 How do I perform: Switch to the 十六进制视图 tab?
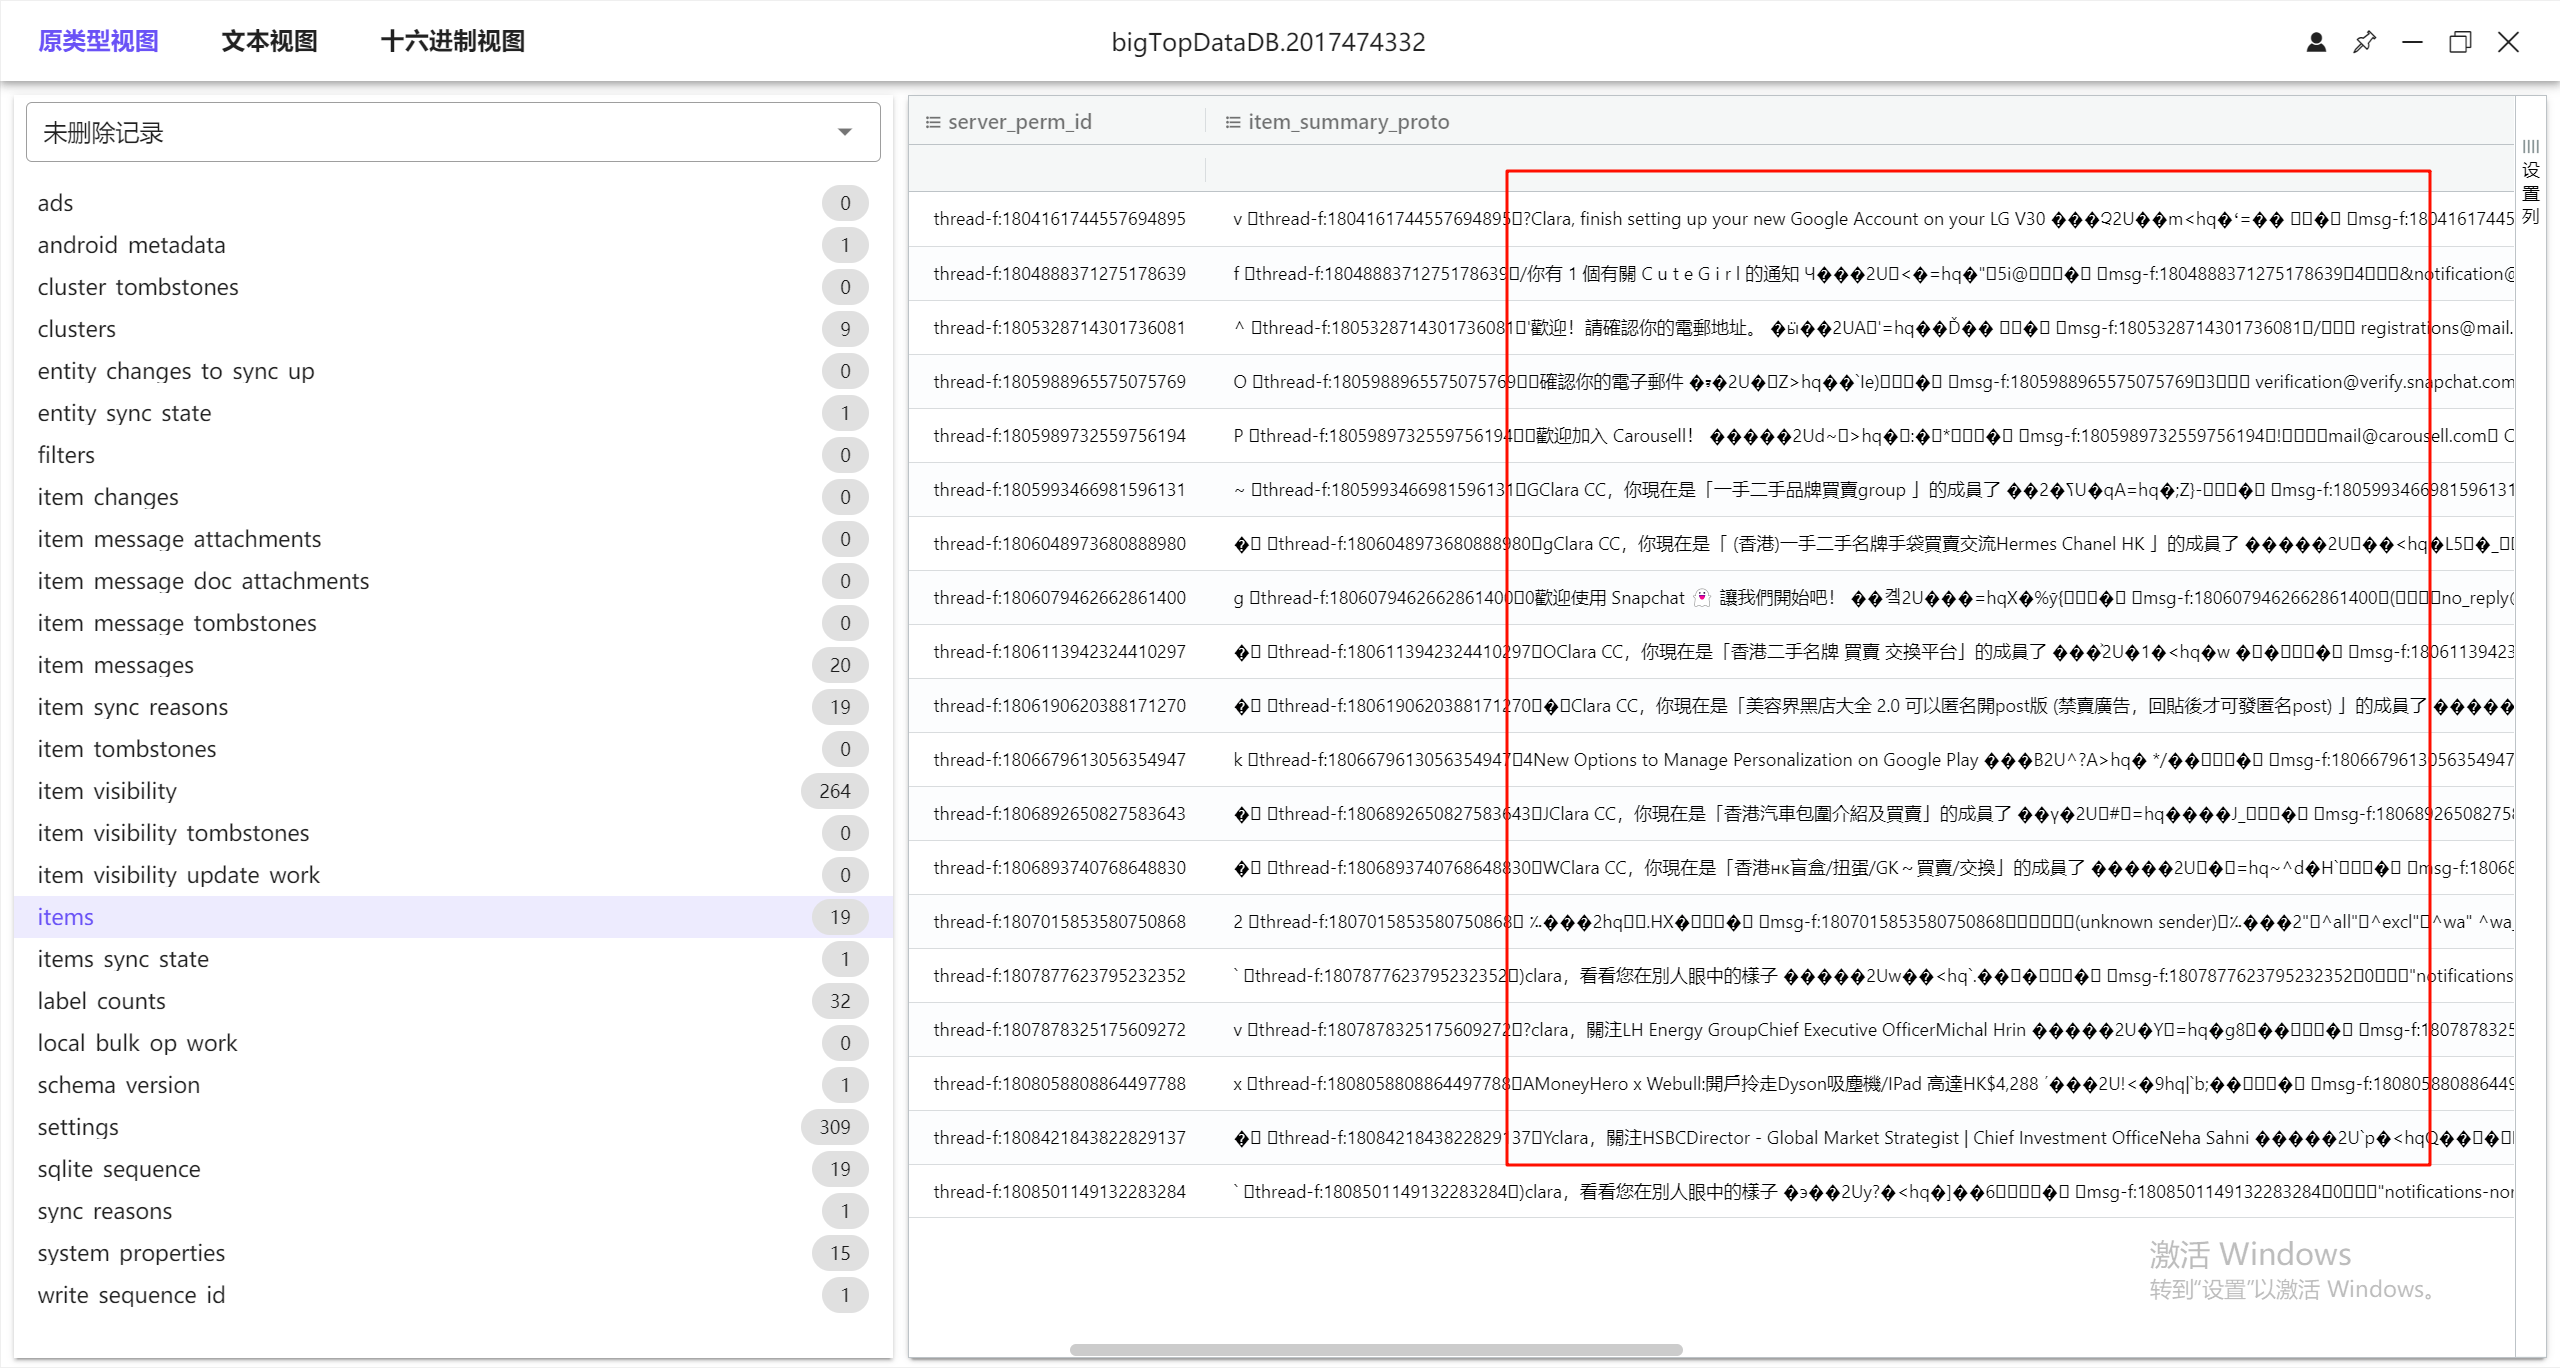pyautogui.click(x=452, y=41)
